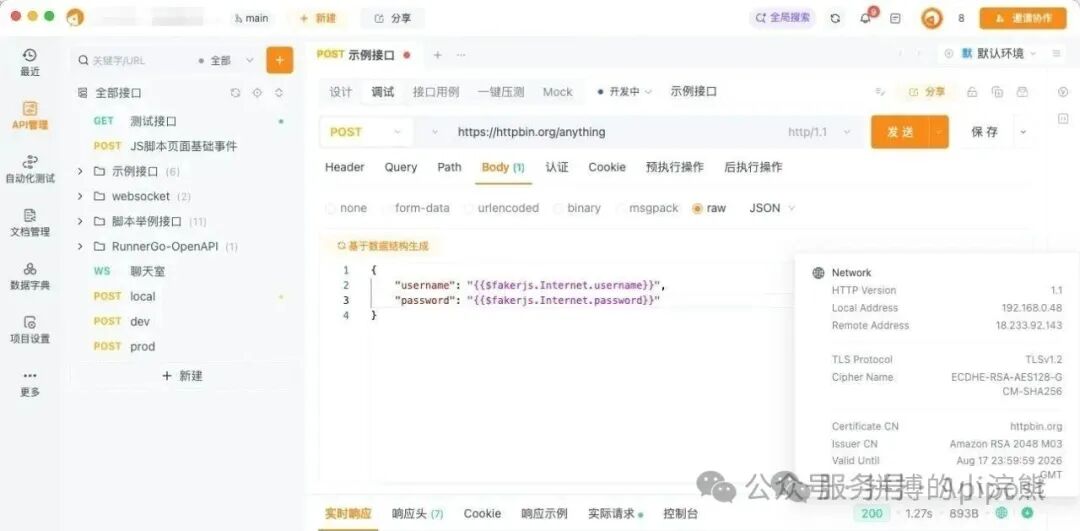Viewport: 1080px width, 531px height.
Task: Open the 最近 recent sidebar section
Action: point(30,62)
